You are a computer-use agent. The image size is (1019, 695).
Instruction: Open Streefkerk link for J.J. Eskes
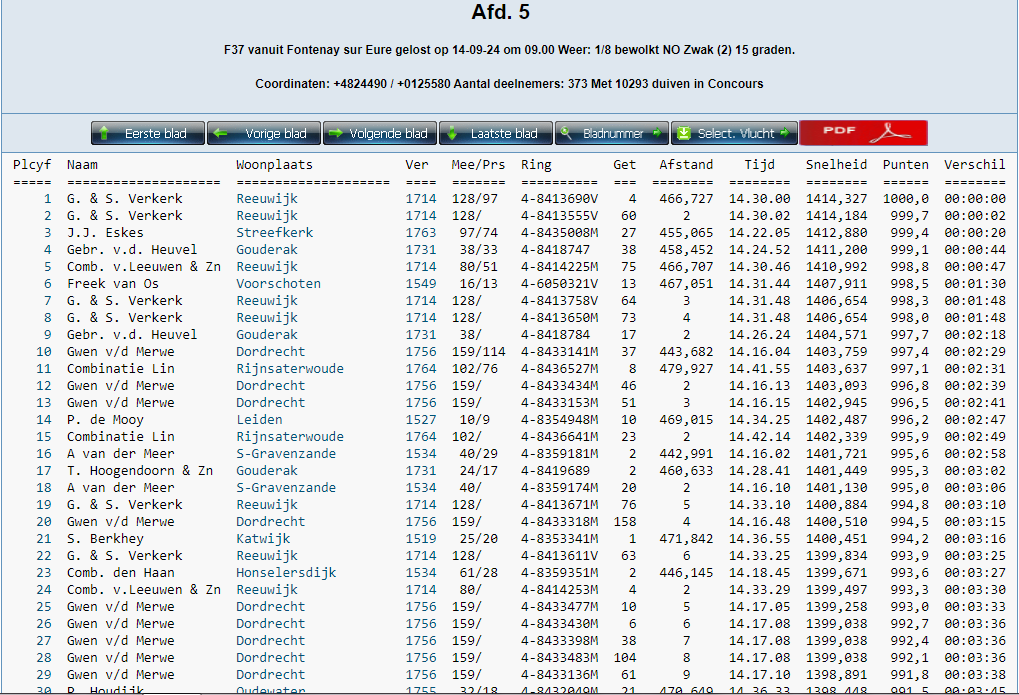click(274, 233)
